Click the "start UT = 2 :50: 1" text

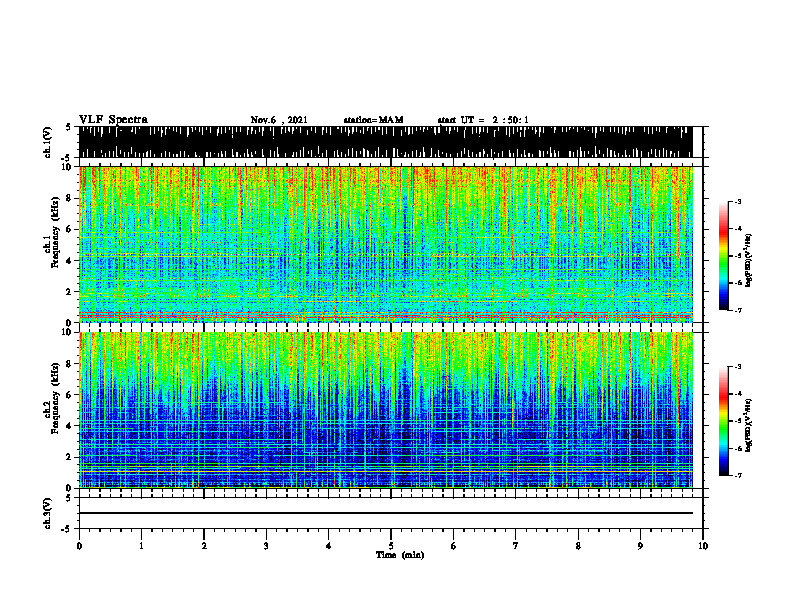click(x=483, y=120)
